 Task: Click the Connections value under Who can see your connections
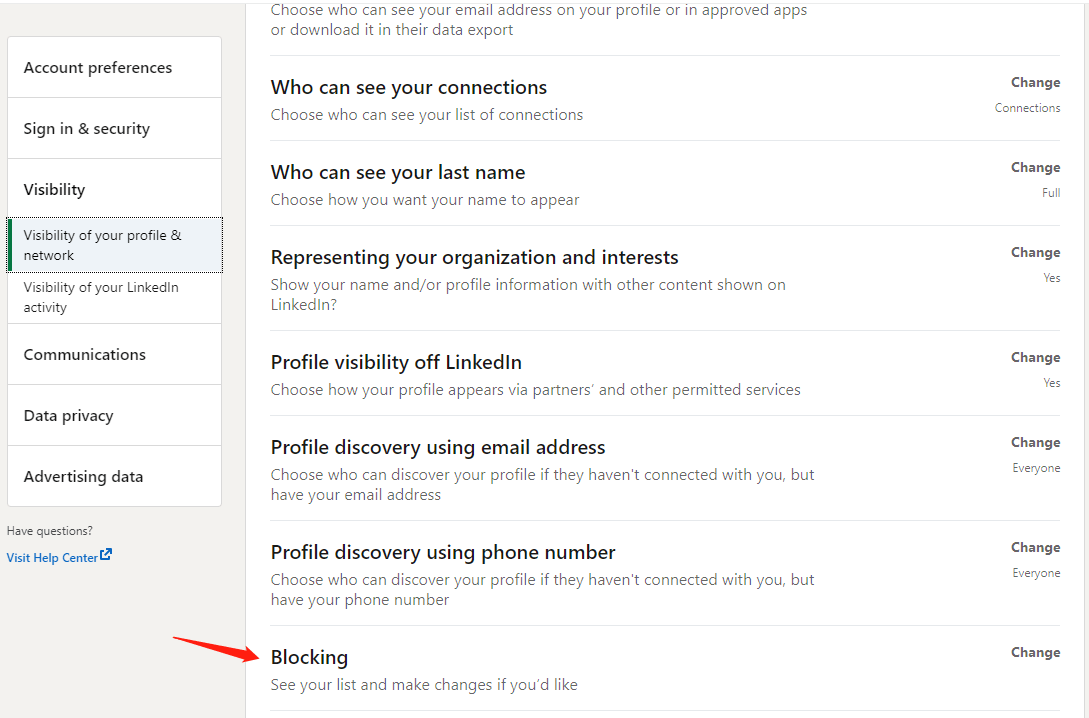click(x=1027, y=107)
